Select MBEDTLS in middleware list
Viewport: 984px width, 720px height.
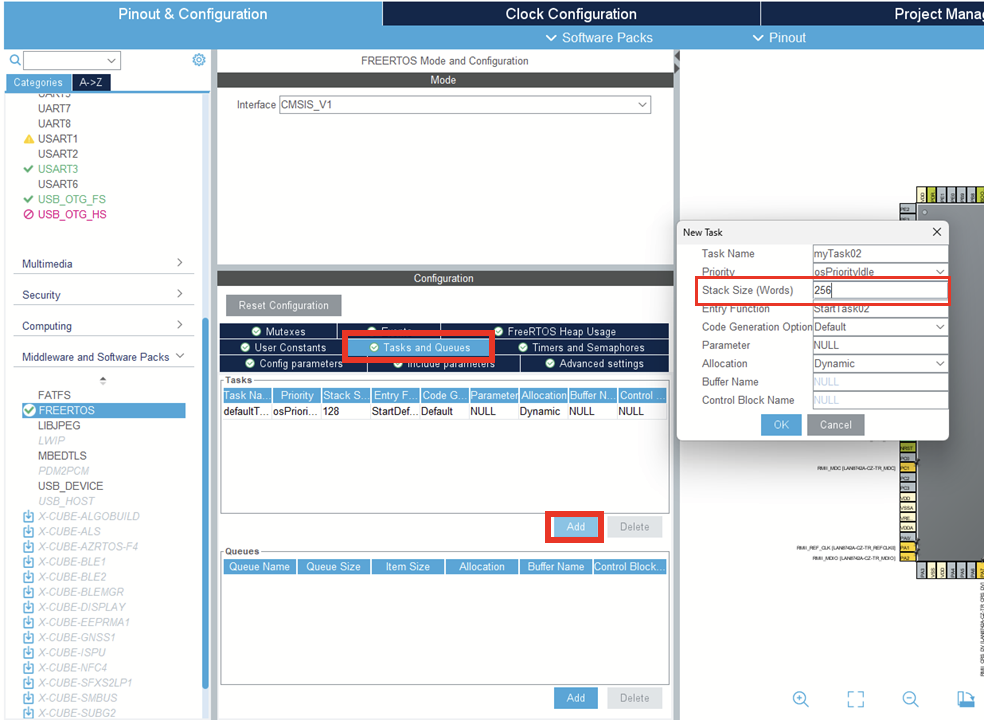[x=62, y=456]
